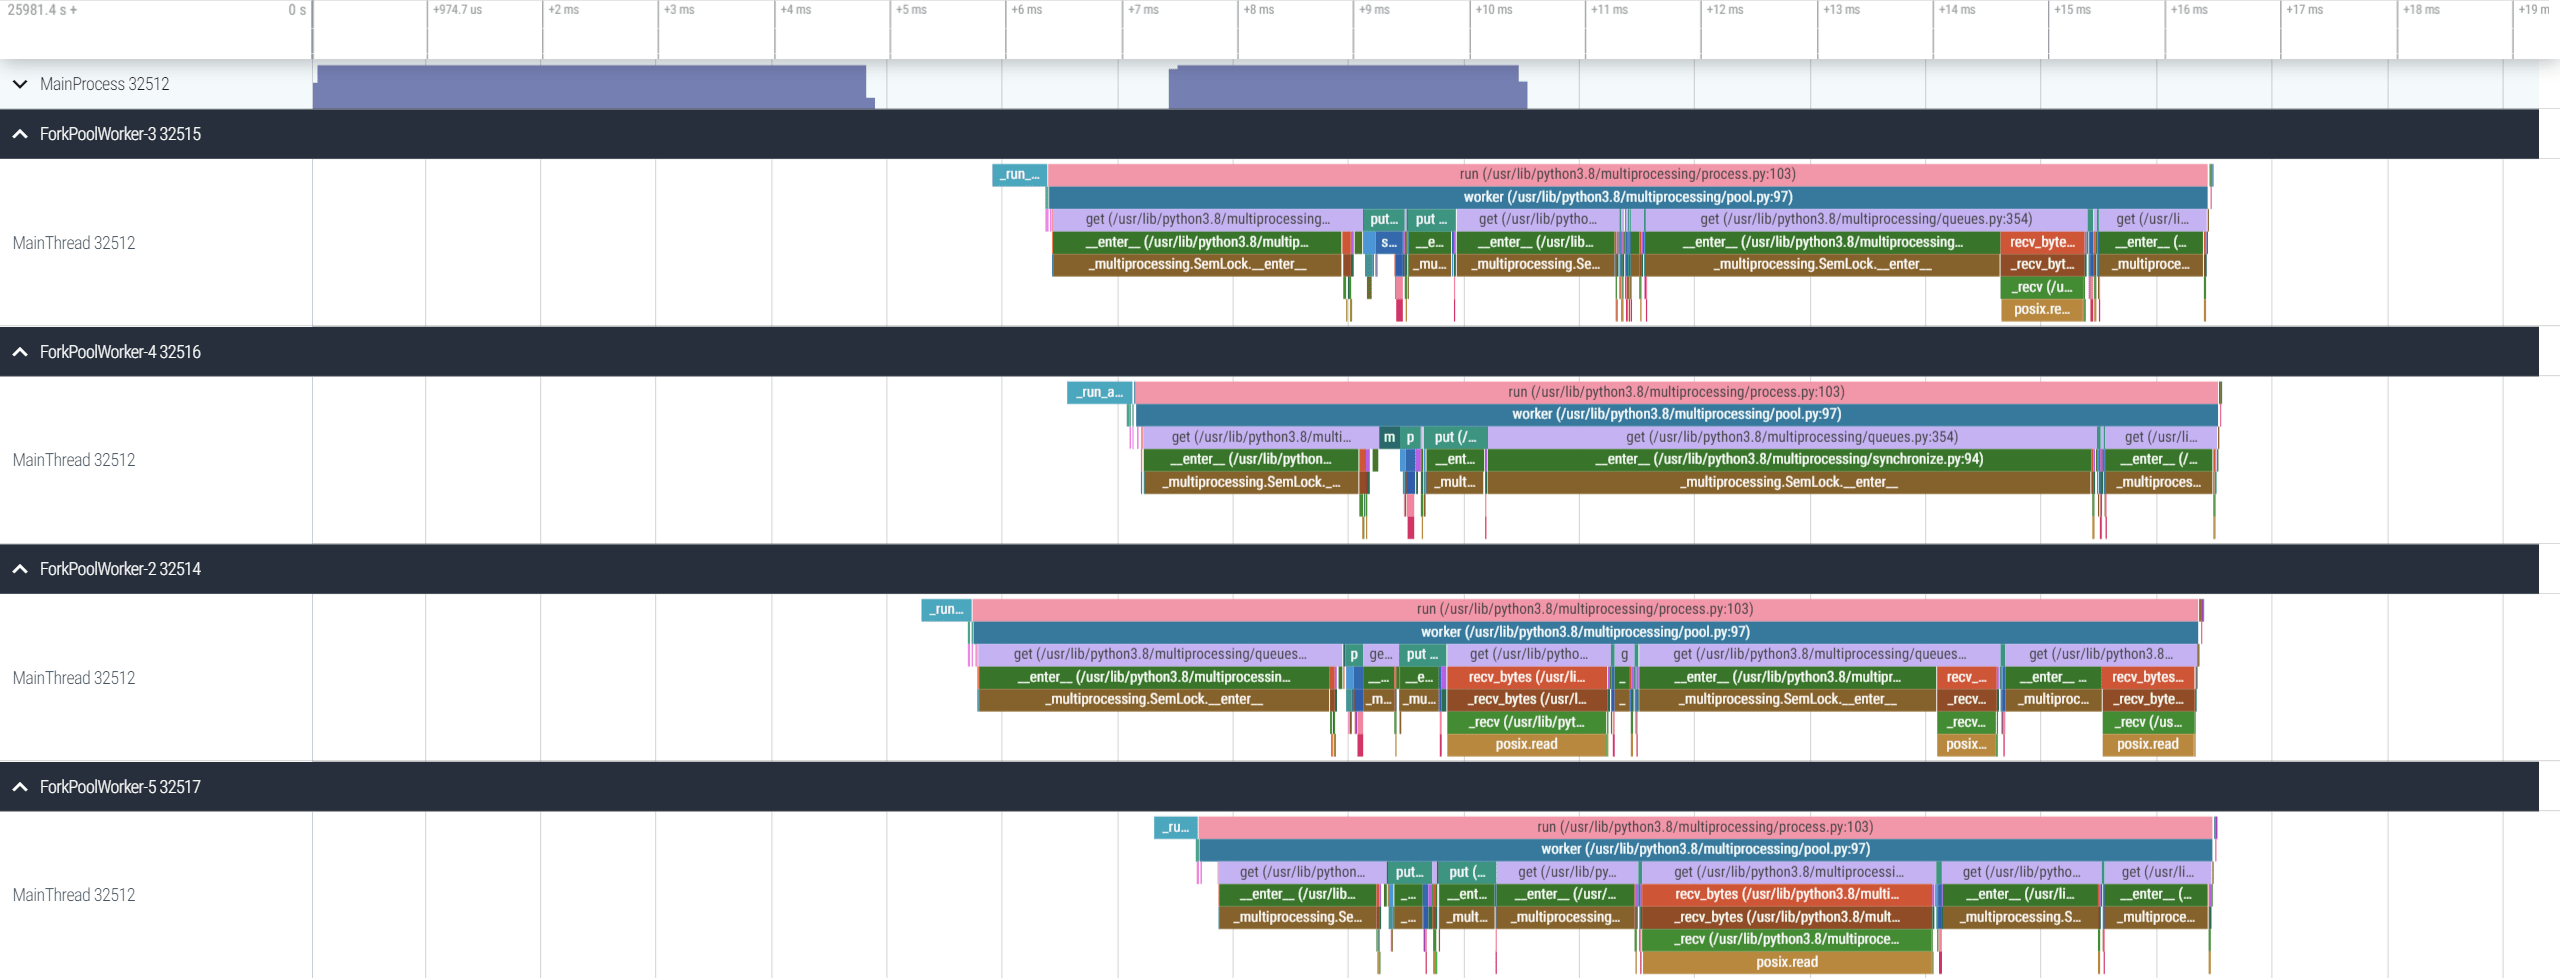The width and height of the screenshot is (2560, 978).
Task: Select recv_bytes (/usr/lib/python3.8/multi... slice in ForkPoolWorker-5
Action: point(1787,894)
